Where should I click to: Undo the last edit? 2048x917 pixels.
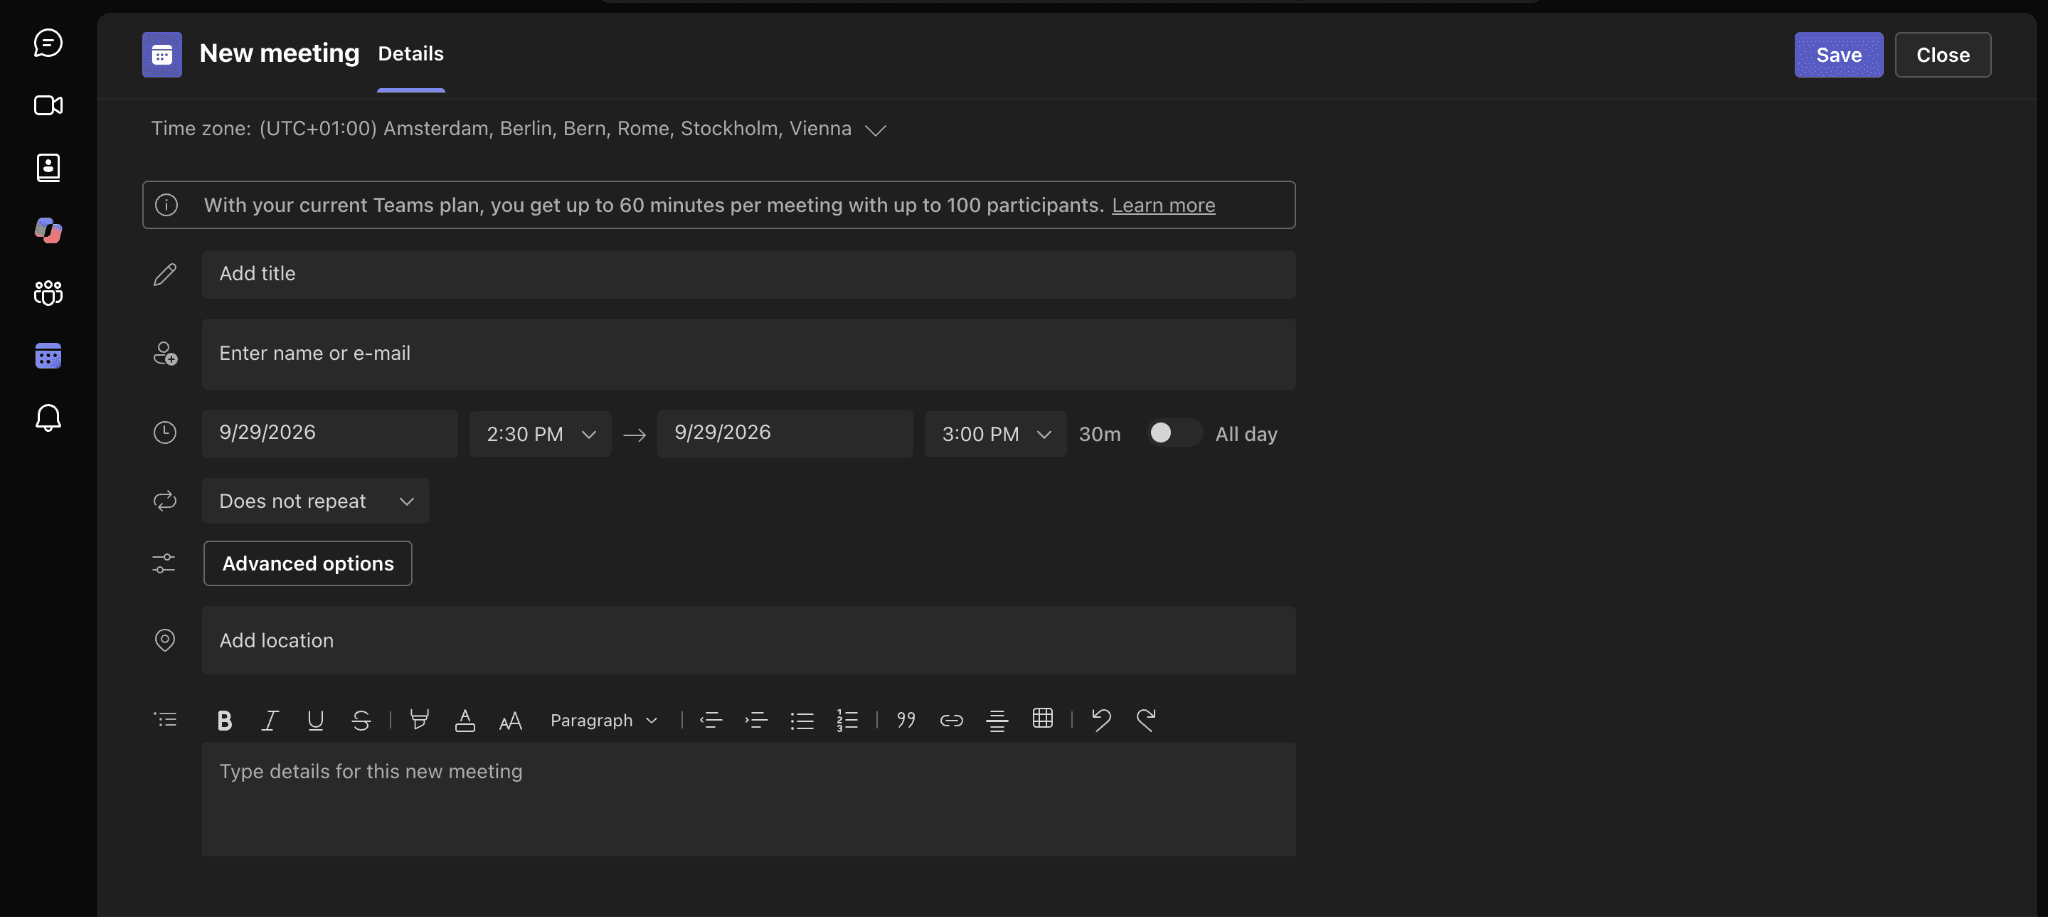point(1101,720)
